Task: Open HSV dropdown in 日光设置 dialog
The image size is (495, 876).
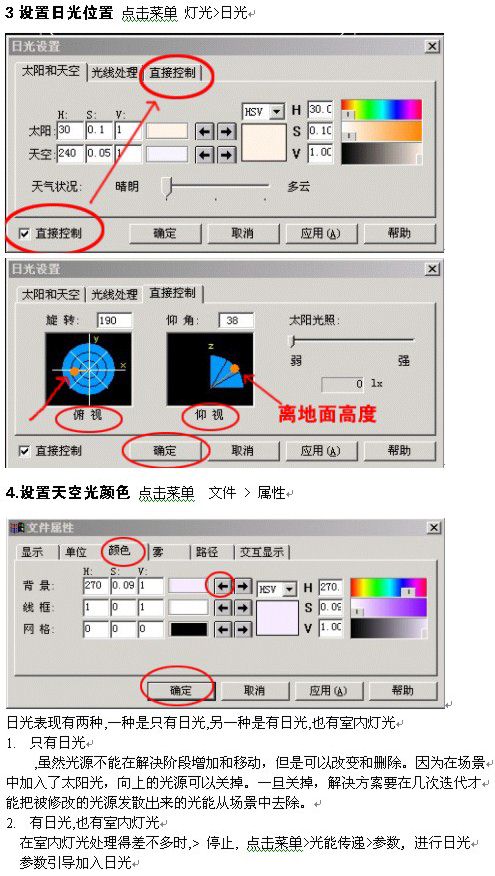Action: tap(264, 112)
